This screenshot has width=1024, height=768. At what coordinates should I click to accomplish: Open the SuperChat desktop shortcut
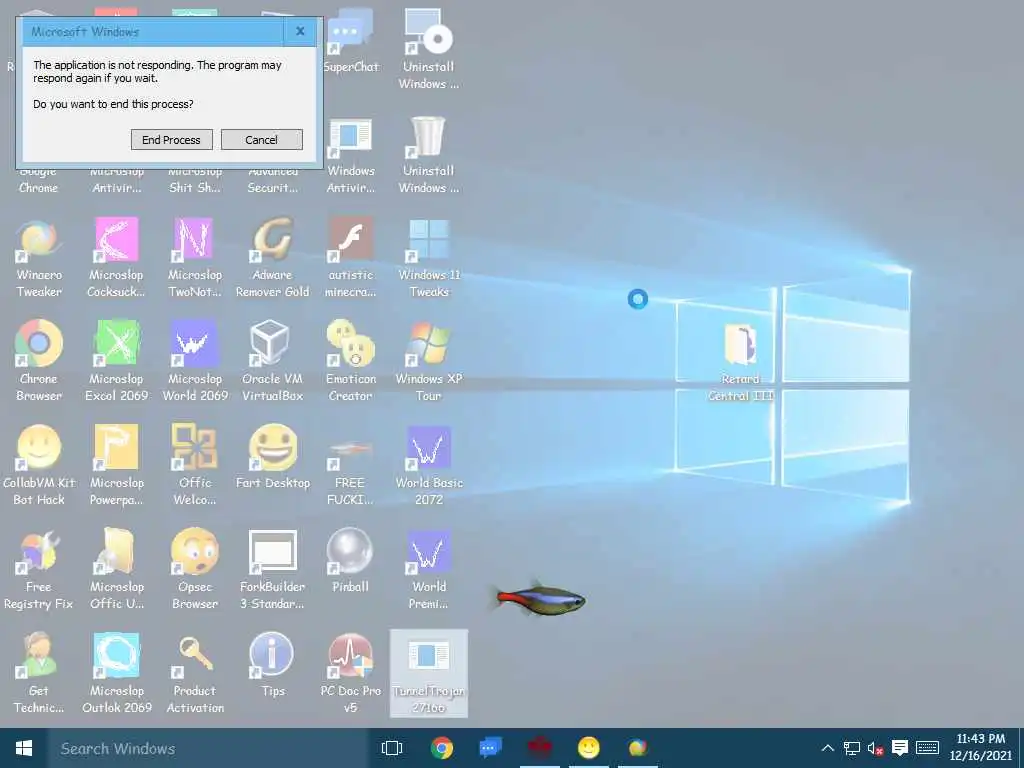(351, 40)
